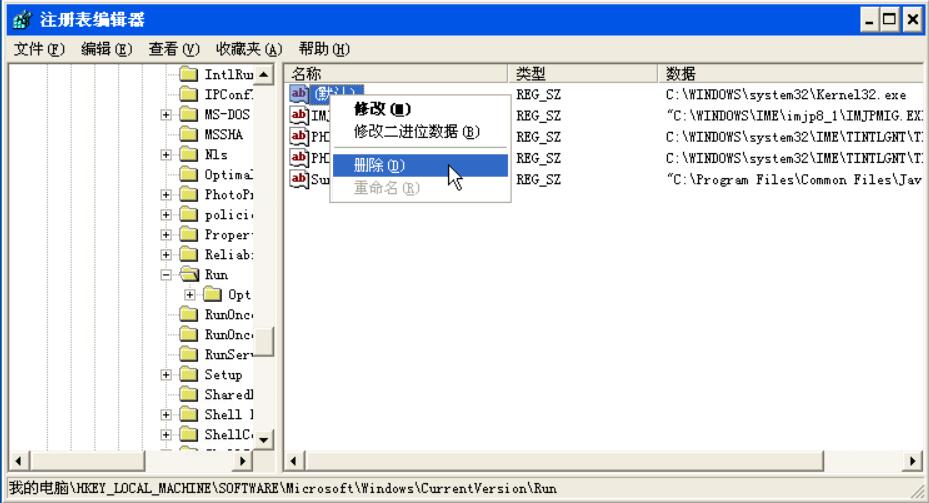Expand the Nls key

click(x=166, y=155)
